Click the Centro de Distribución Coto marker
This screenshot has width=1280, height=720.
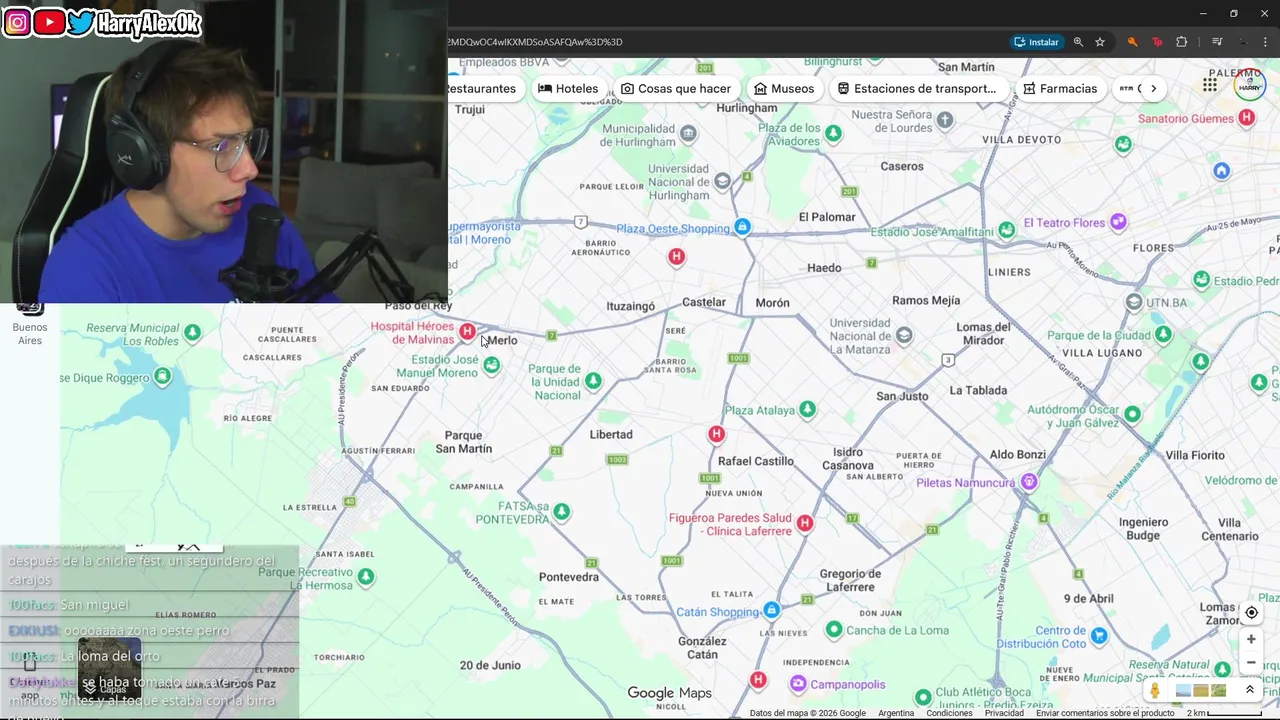point(1099,635)
